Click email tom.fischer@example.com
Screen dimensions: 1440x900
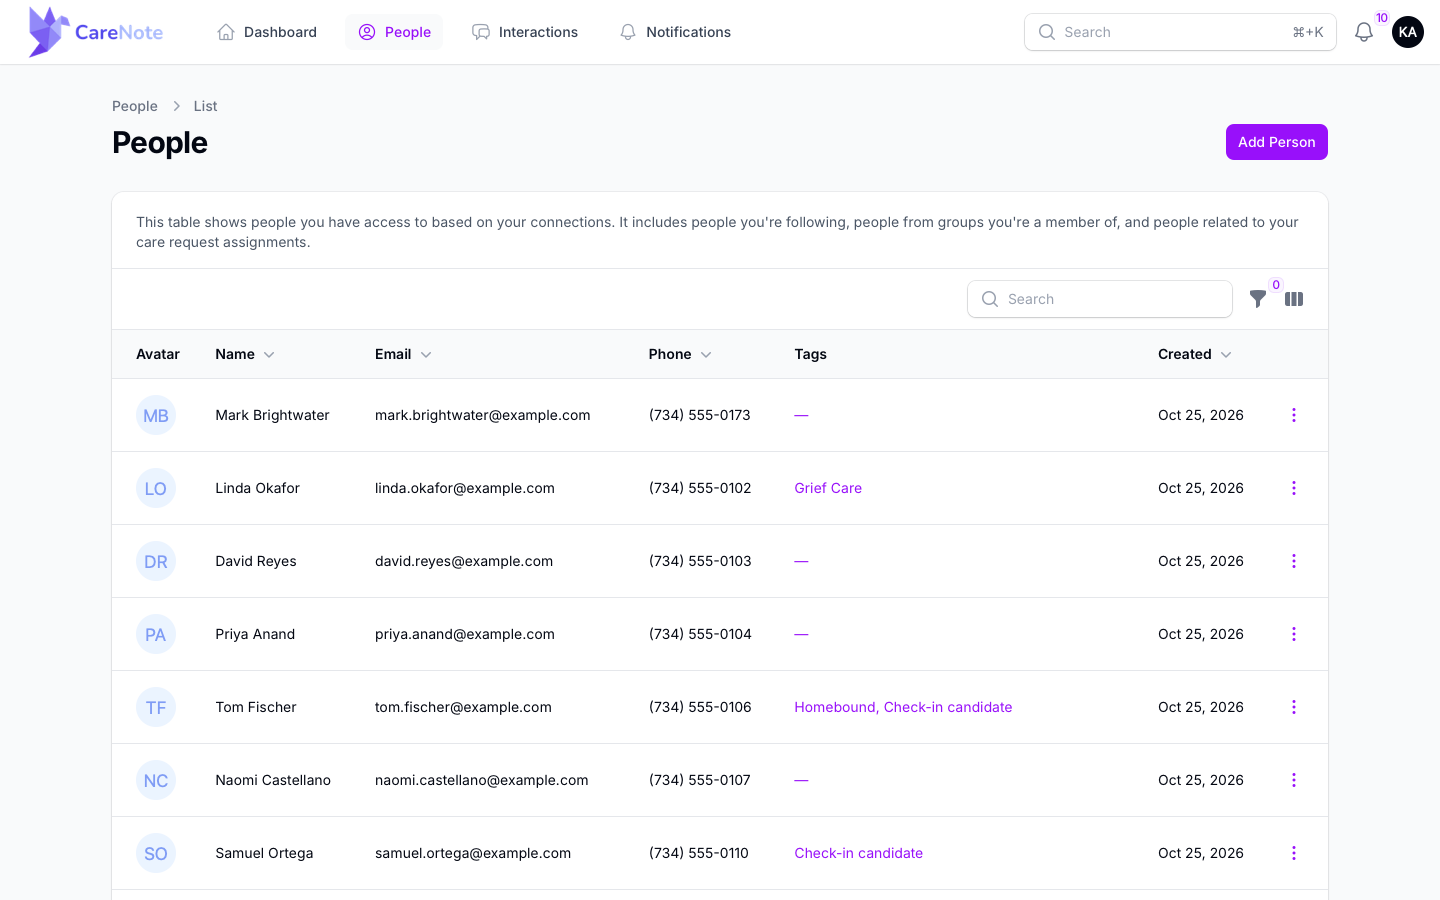[x=463, y=707]
